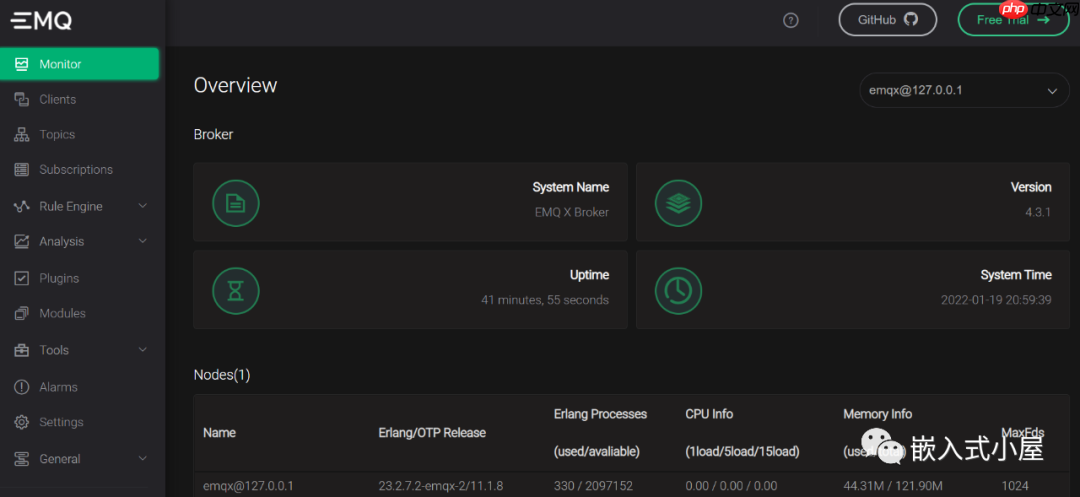Screen dimensions: 1080x497
Task: Click the Analysis chart icon
Action: [22, 242]
